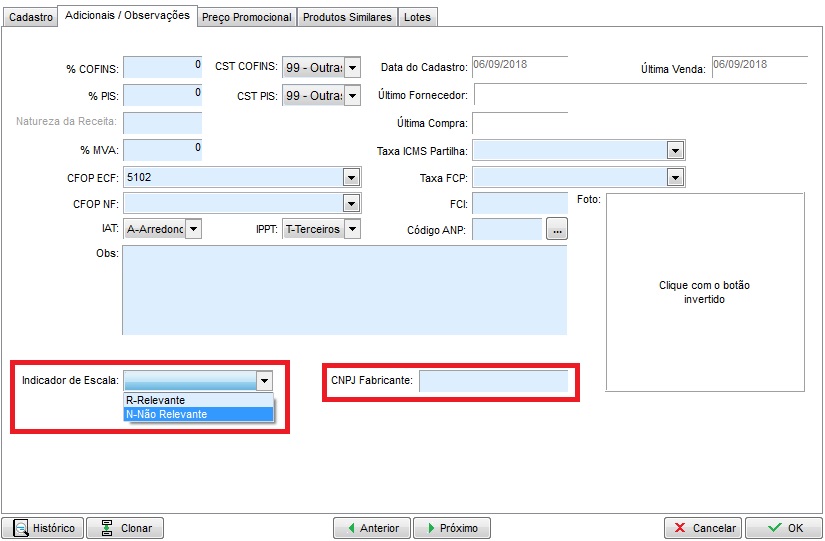Screen dimensions: 825x541
Task: Open the Taxa ICMS Partilha dropdown
Action: (x=676, y=150)
